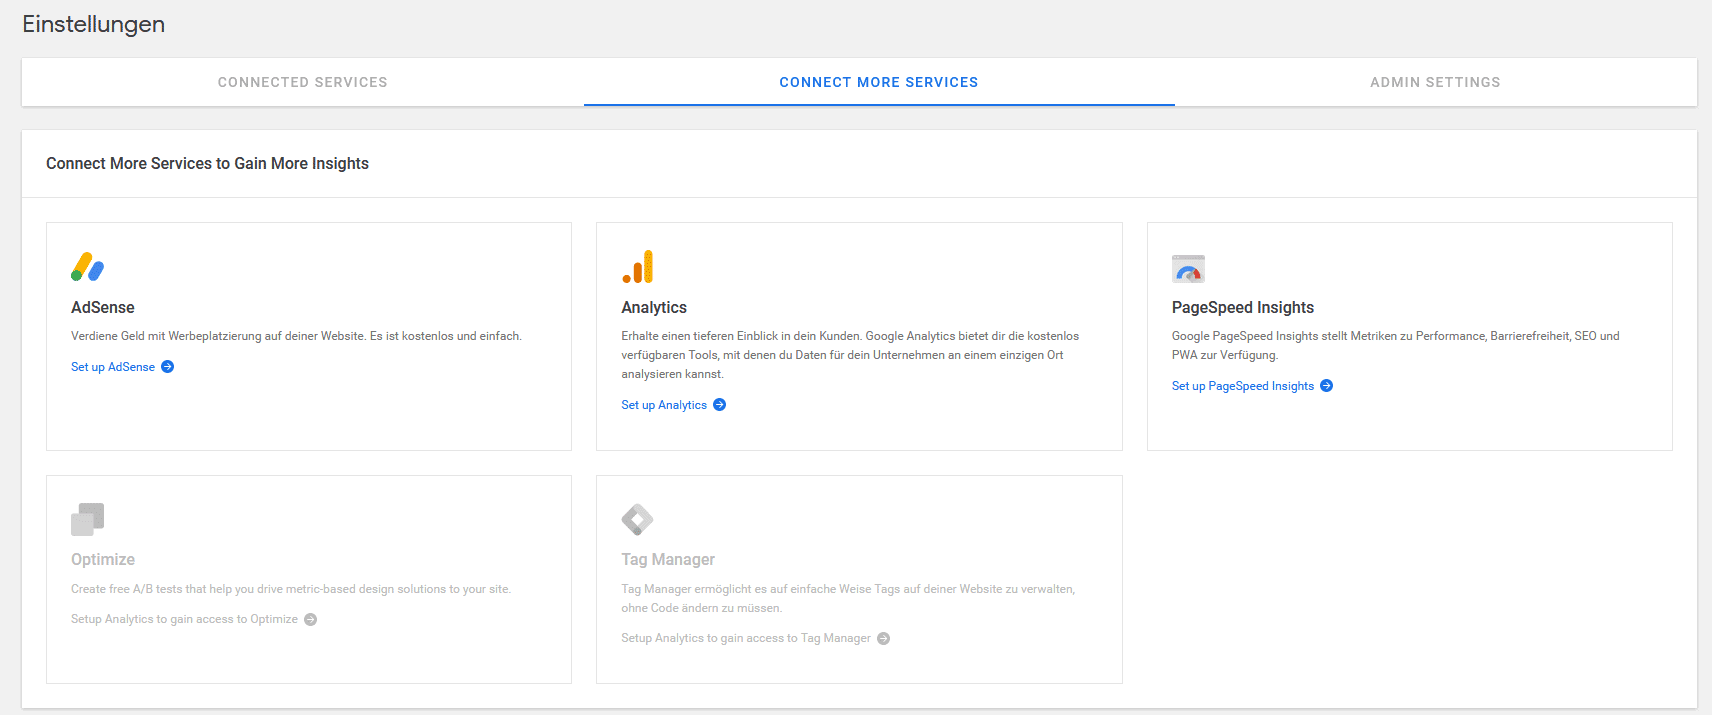This screenshot has width=1712, height=715.
Task: Click AdSense description about Werbeplatzierung
Action: 296,336
